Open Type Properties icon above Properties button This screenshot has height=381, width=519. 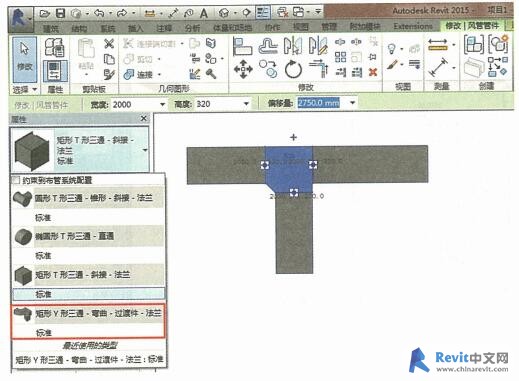click(54, 47)
